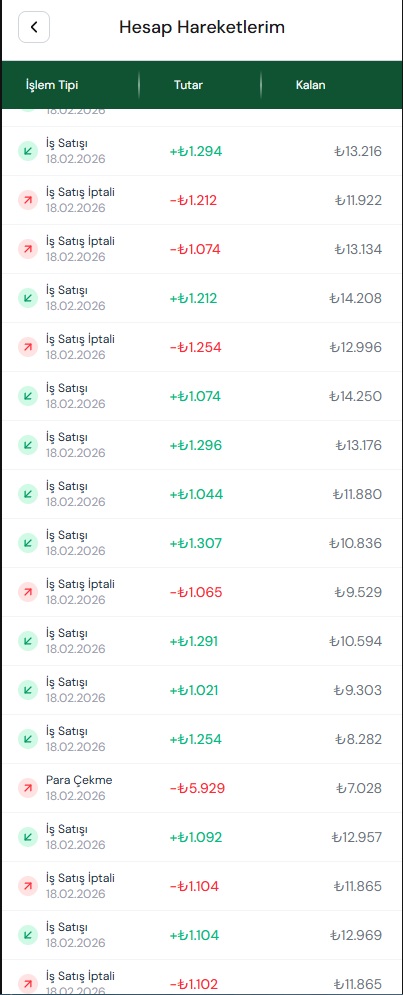Select the Kalan column header
This screenshot has height=995, width=403.
[310, 85]
